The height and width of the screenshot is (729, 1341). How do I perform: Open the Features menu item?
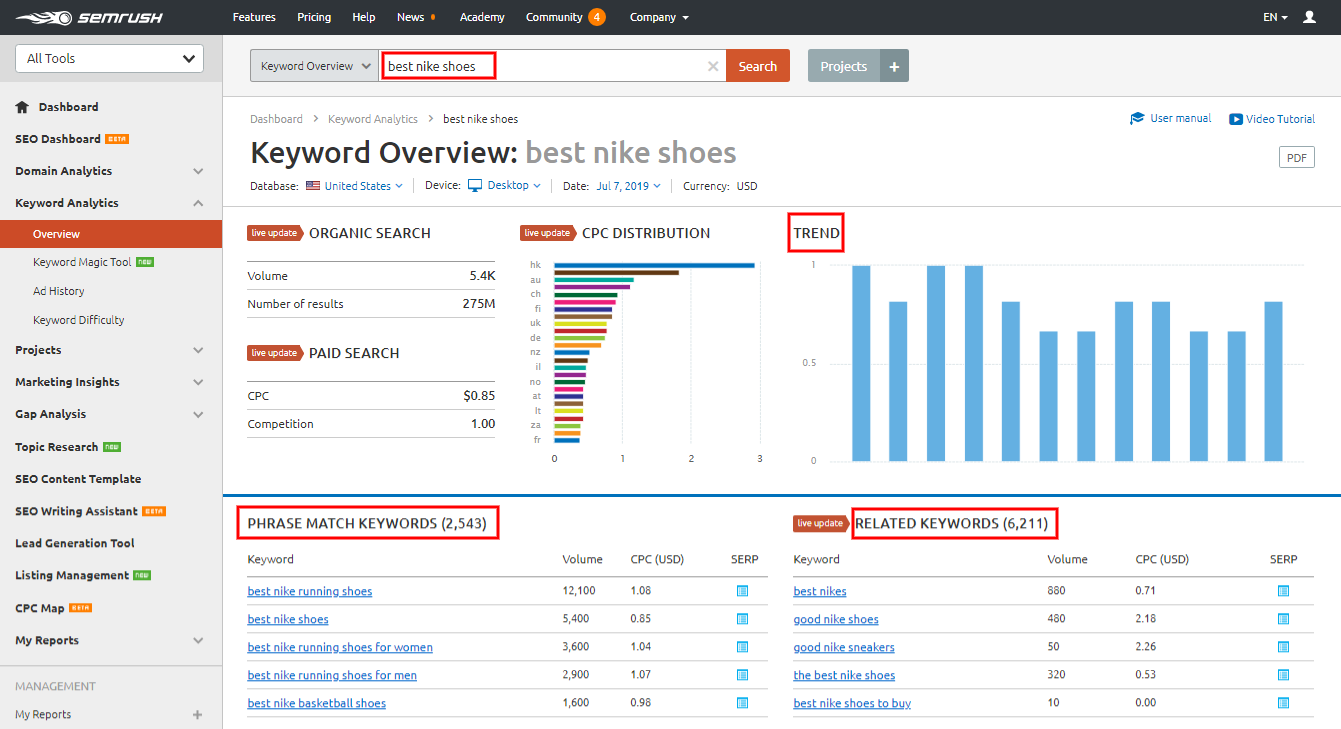pyautogui.click(x=254, y=17)
